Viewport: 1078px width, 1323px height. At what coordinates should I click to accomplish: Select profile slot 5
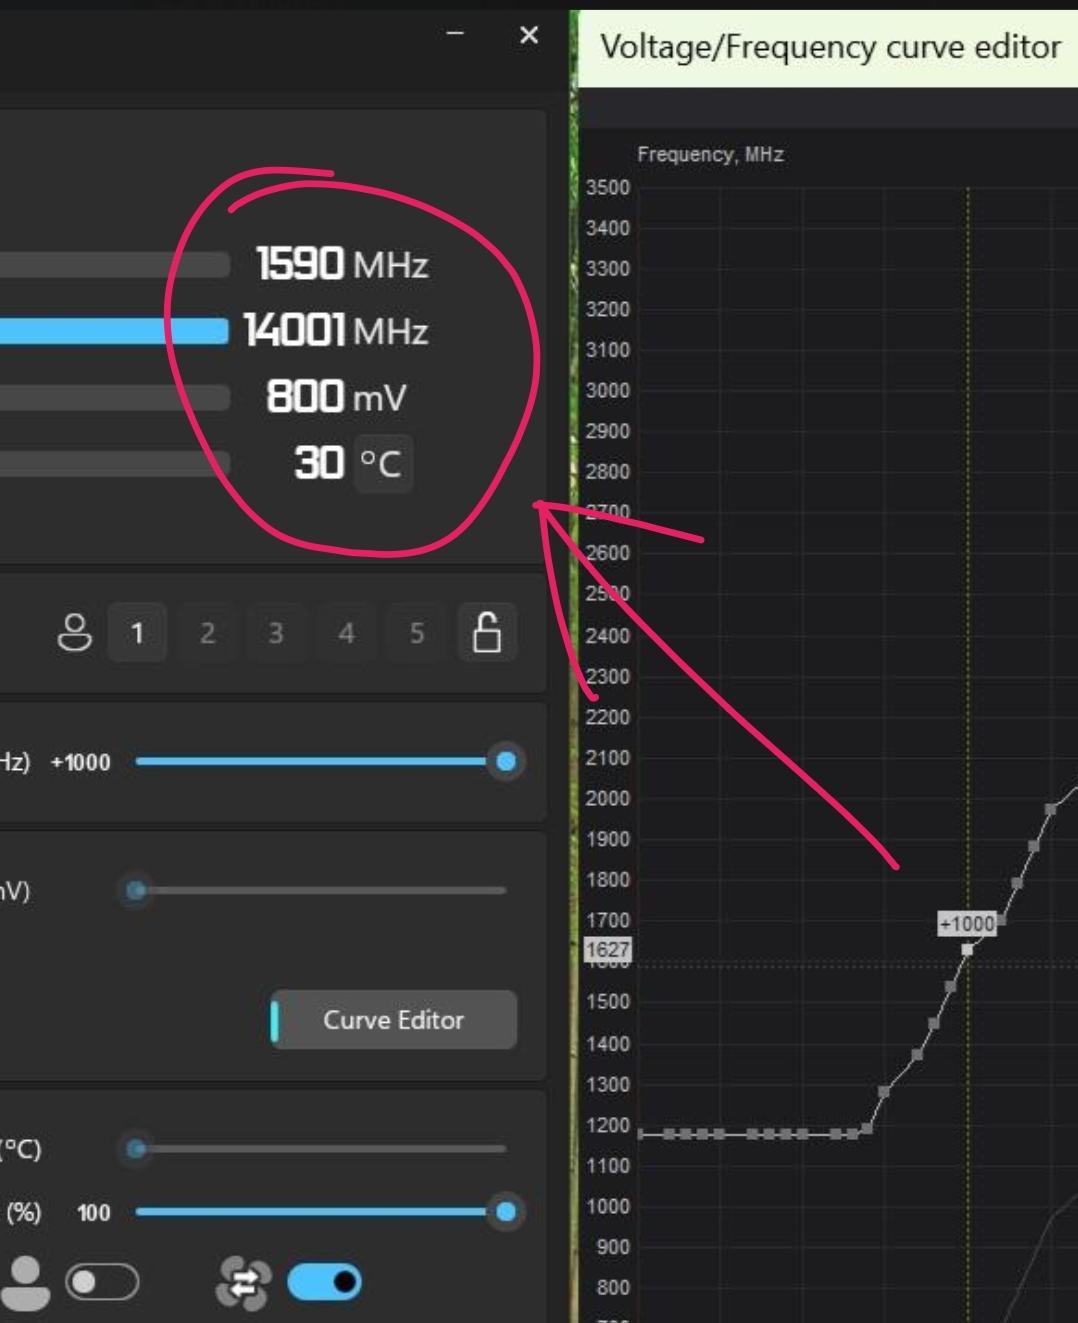pos(416,632)
